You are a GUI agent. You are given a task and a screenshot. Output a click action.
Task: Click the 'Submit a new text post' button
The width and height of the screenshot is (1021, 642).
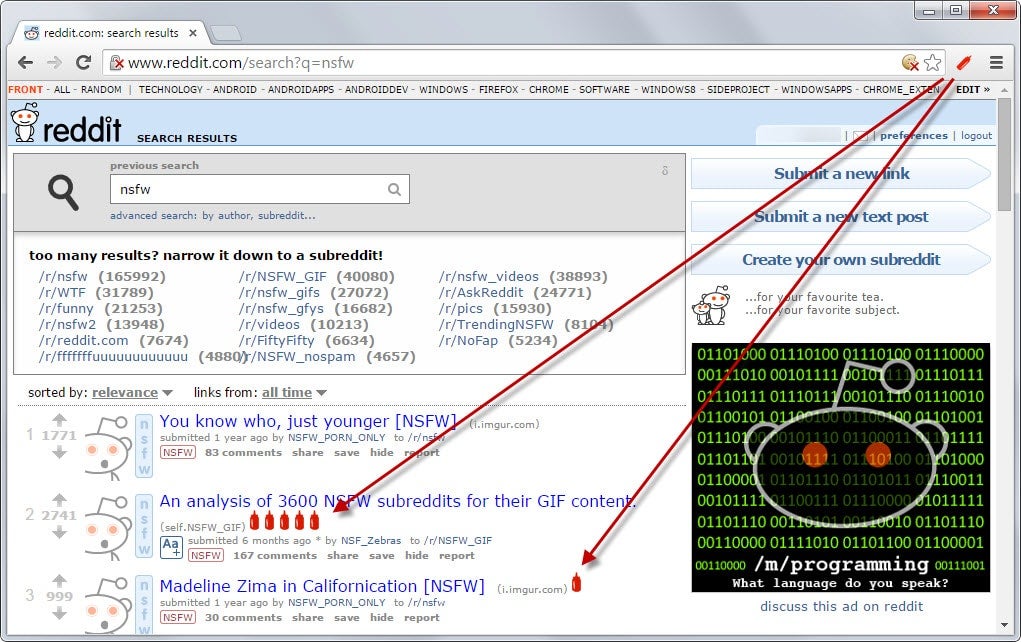(841, 217)
